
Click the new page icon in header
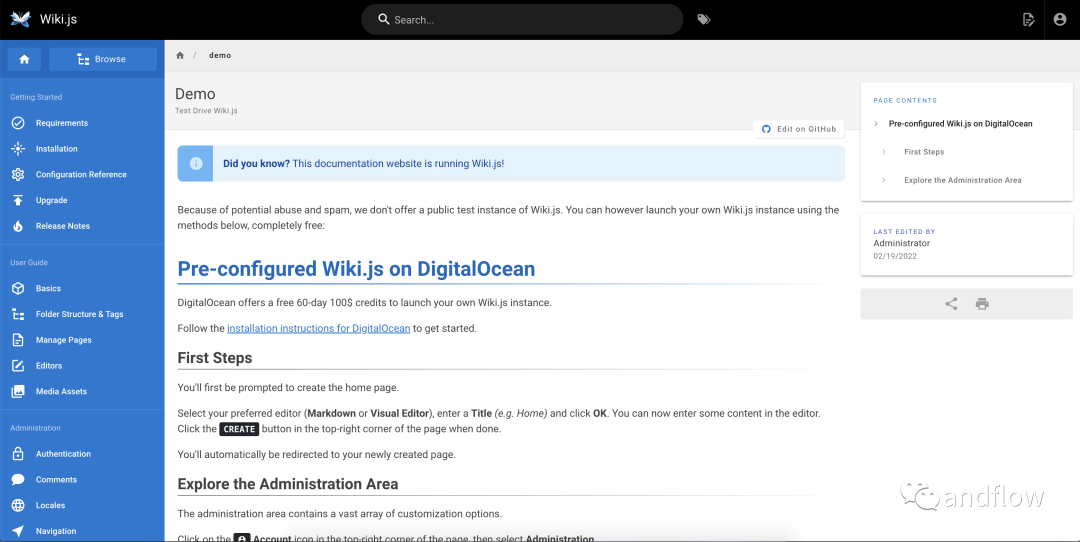coord(1028,19)
